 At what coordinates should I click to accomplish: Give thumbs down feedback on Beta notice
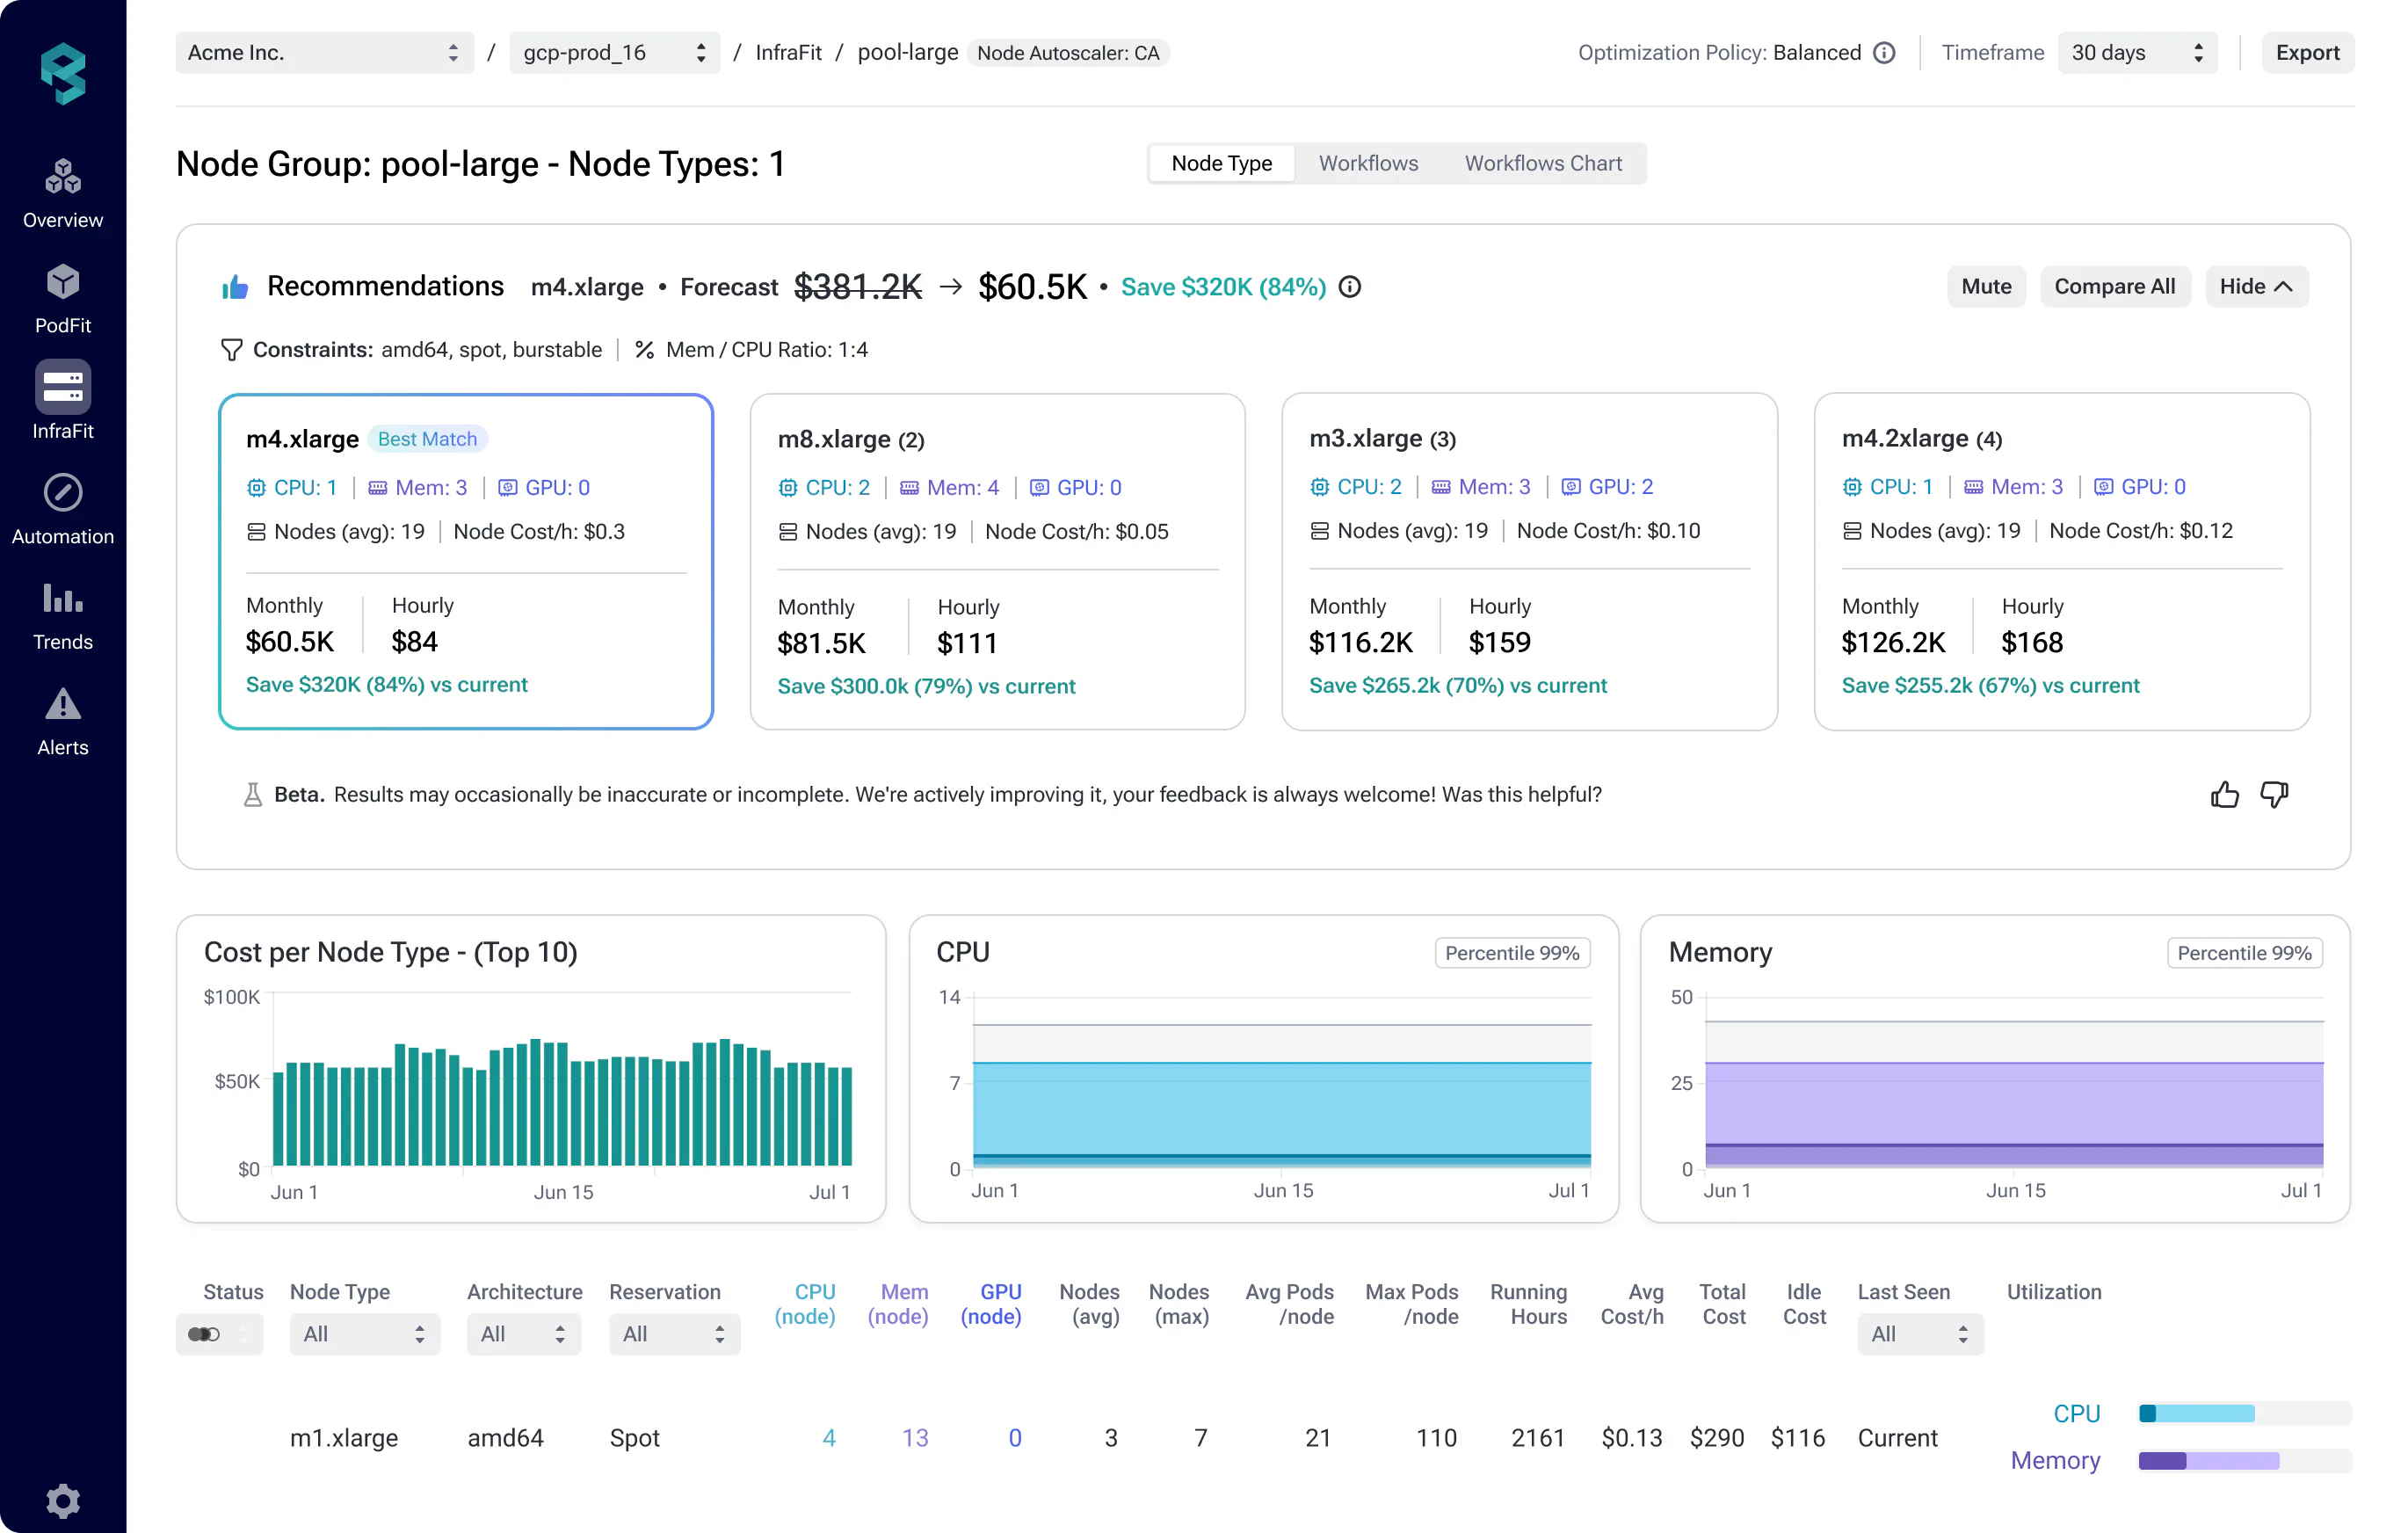pyautogui.click(x=2275, y=795)
